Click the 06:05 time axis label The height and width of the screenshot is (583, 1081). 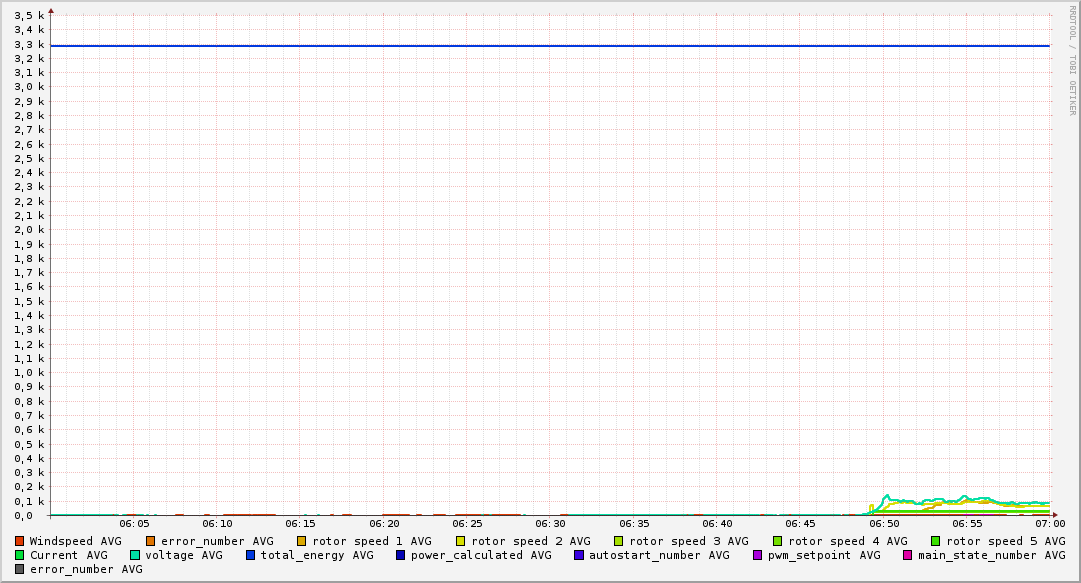134,523
